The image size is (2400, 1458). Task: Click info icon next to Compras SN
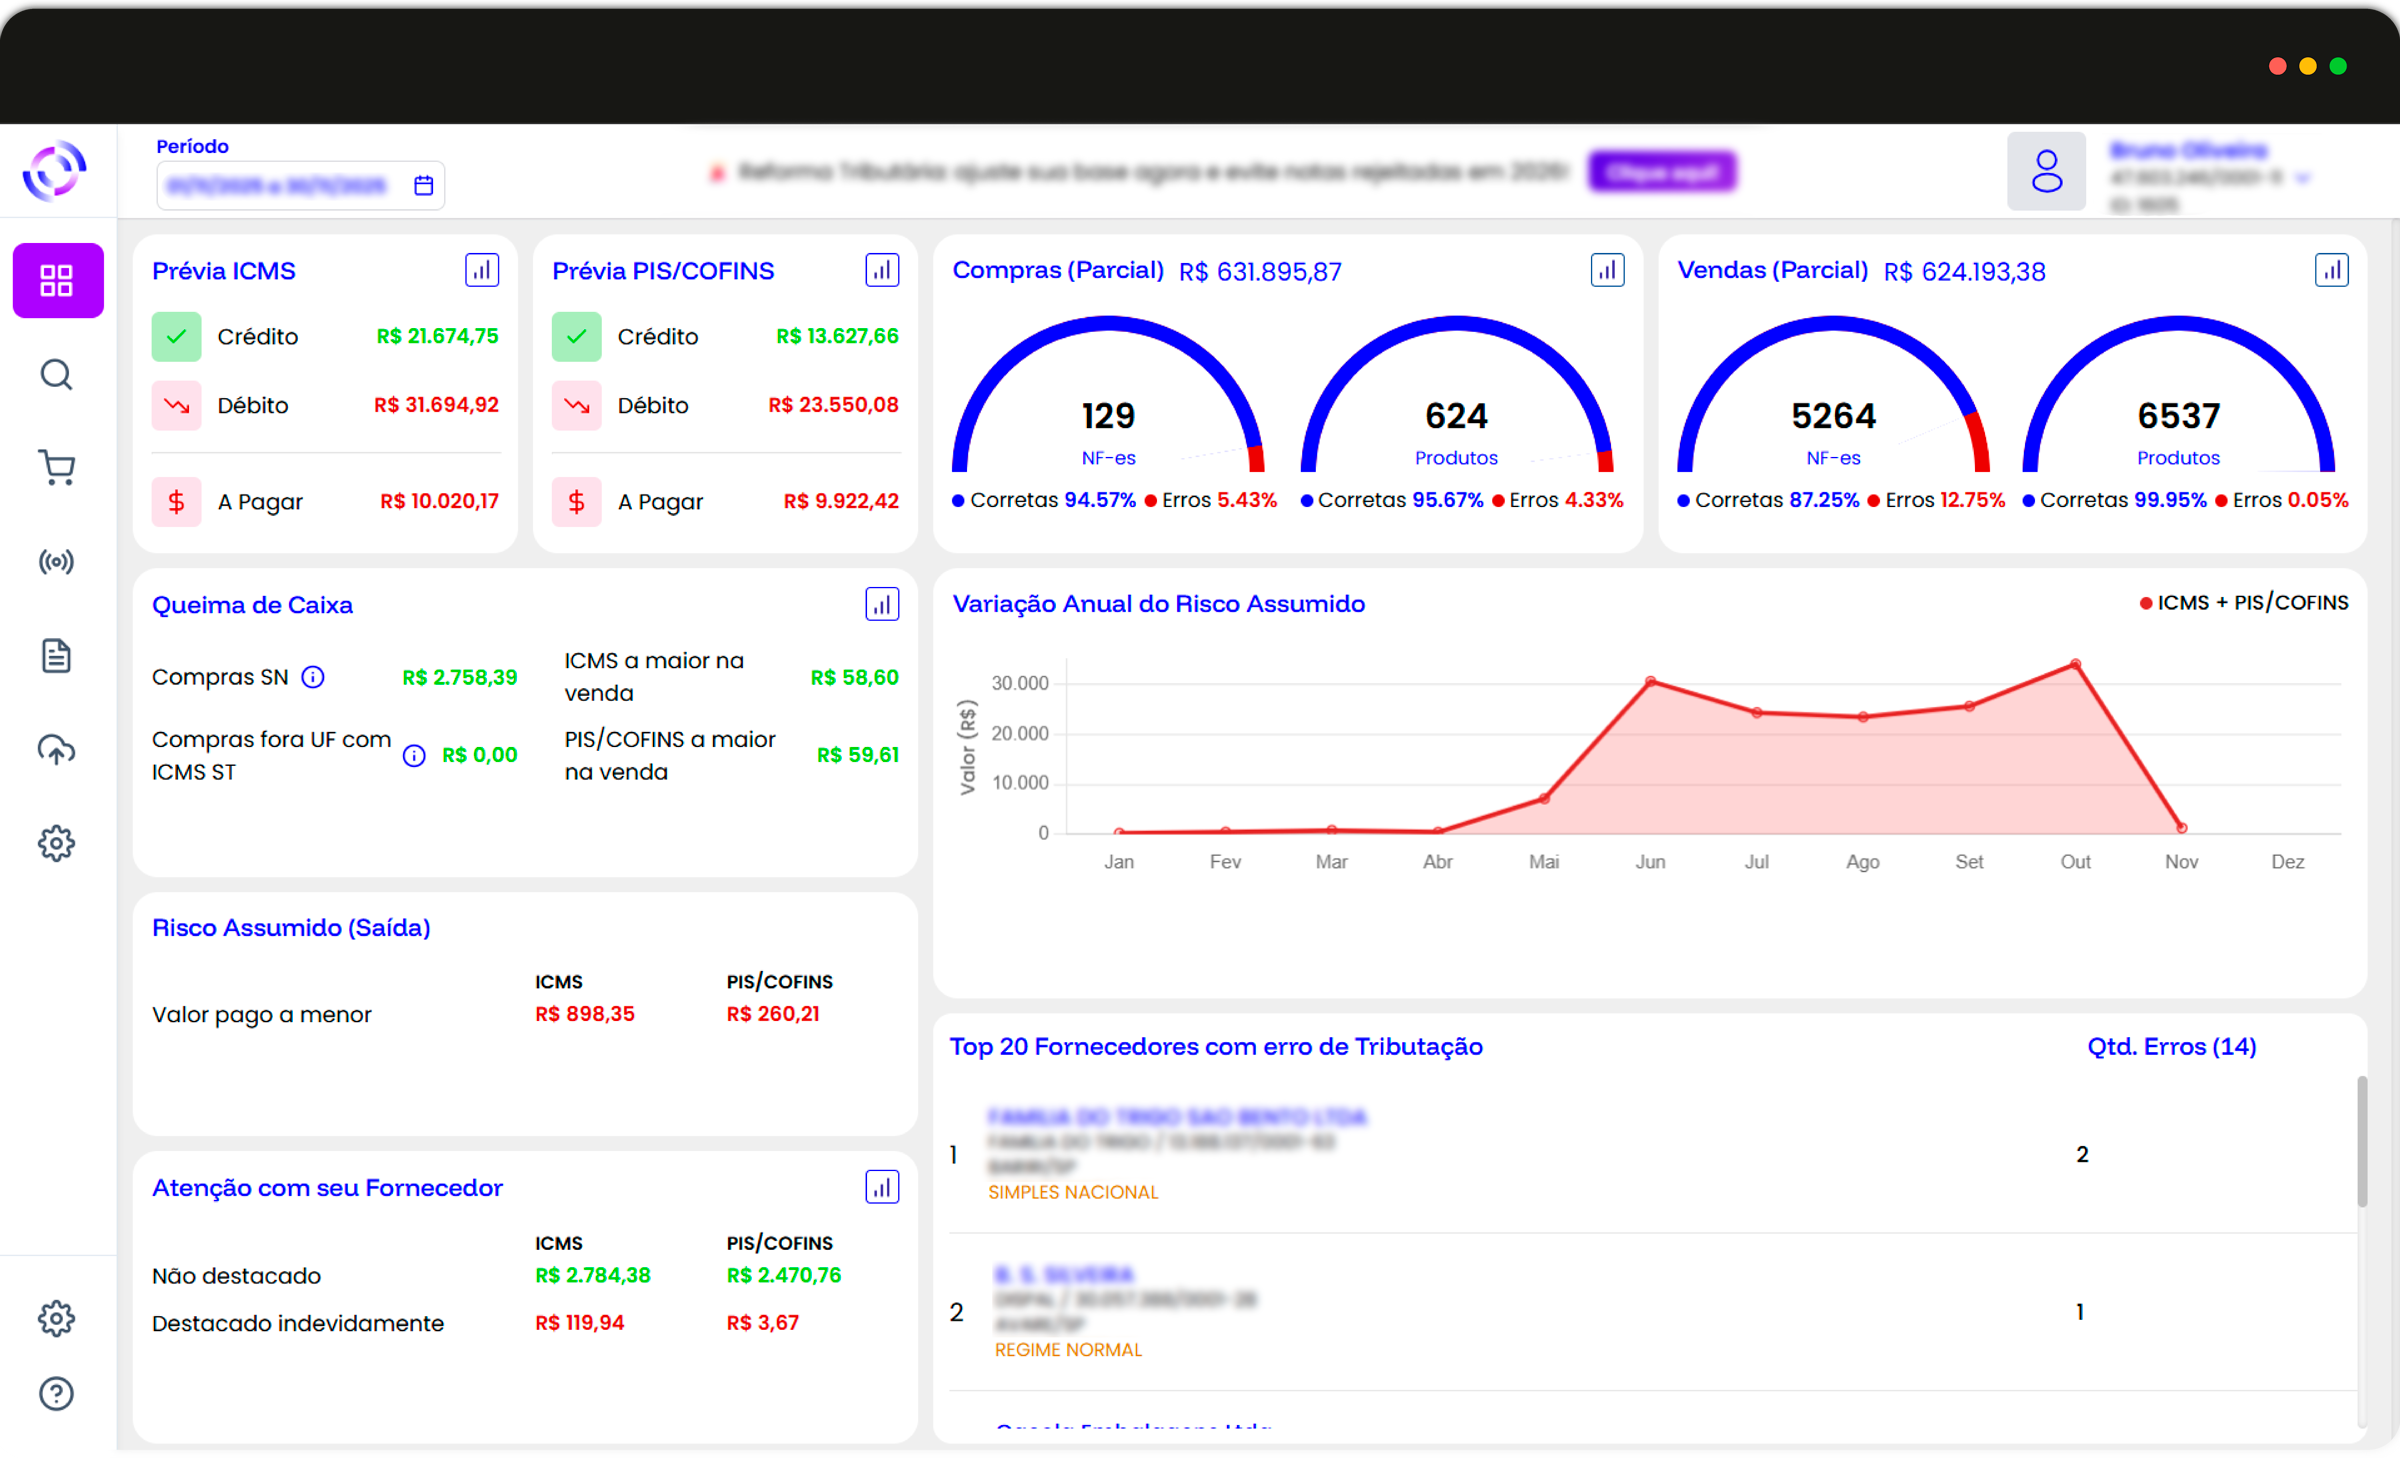[x=313, y=677]
